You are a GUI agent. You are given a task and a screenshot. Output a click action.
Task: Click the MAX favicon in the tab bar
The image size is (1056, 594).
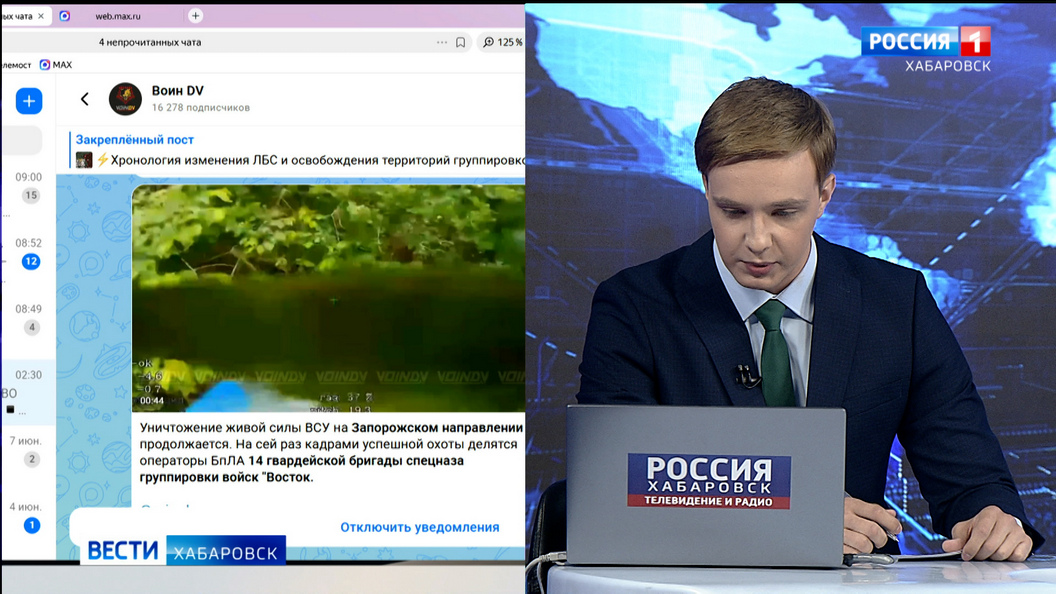65,15
